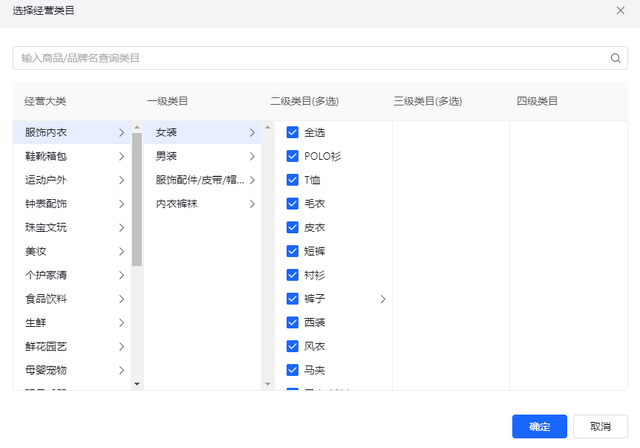640x448 pixels.
Task: Click up arrow of first-level category scrollbar
Action: pos(268,128)
